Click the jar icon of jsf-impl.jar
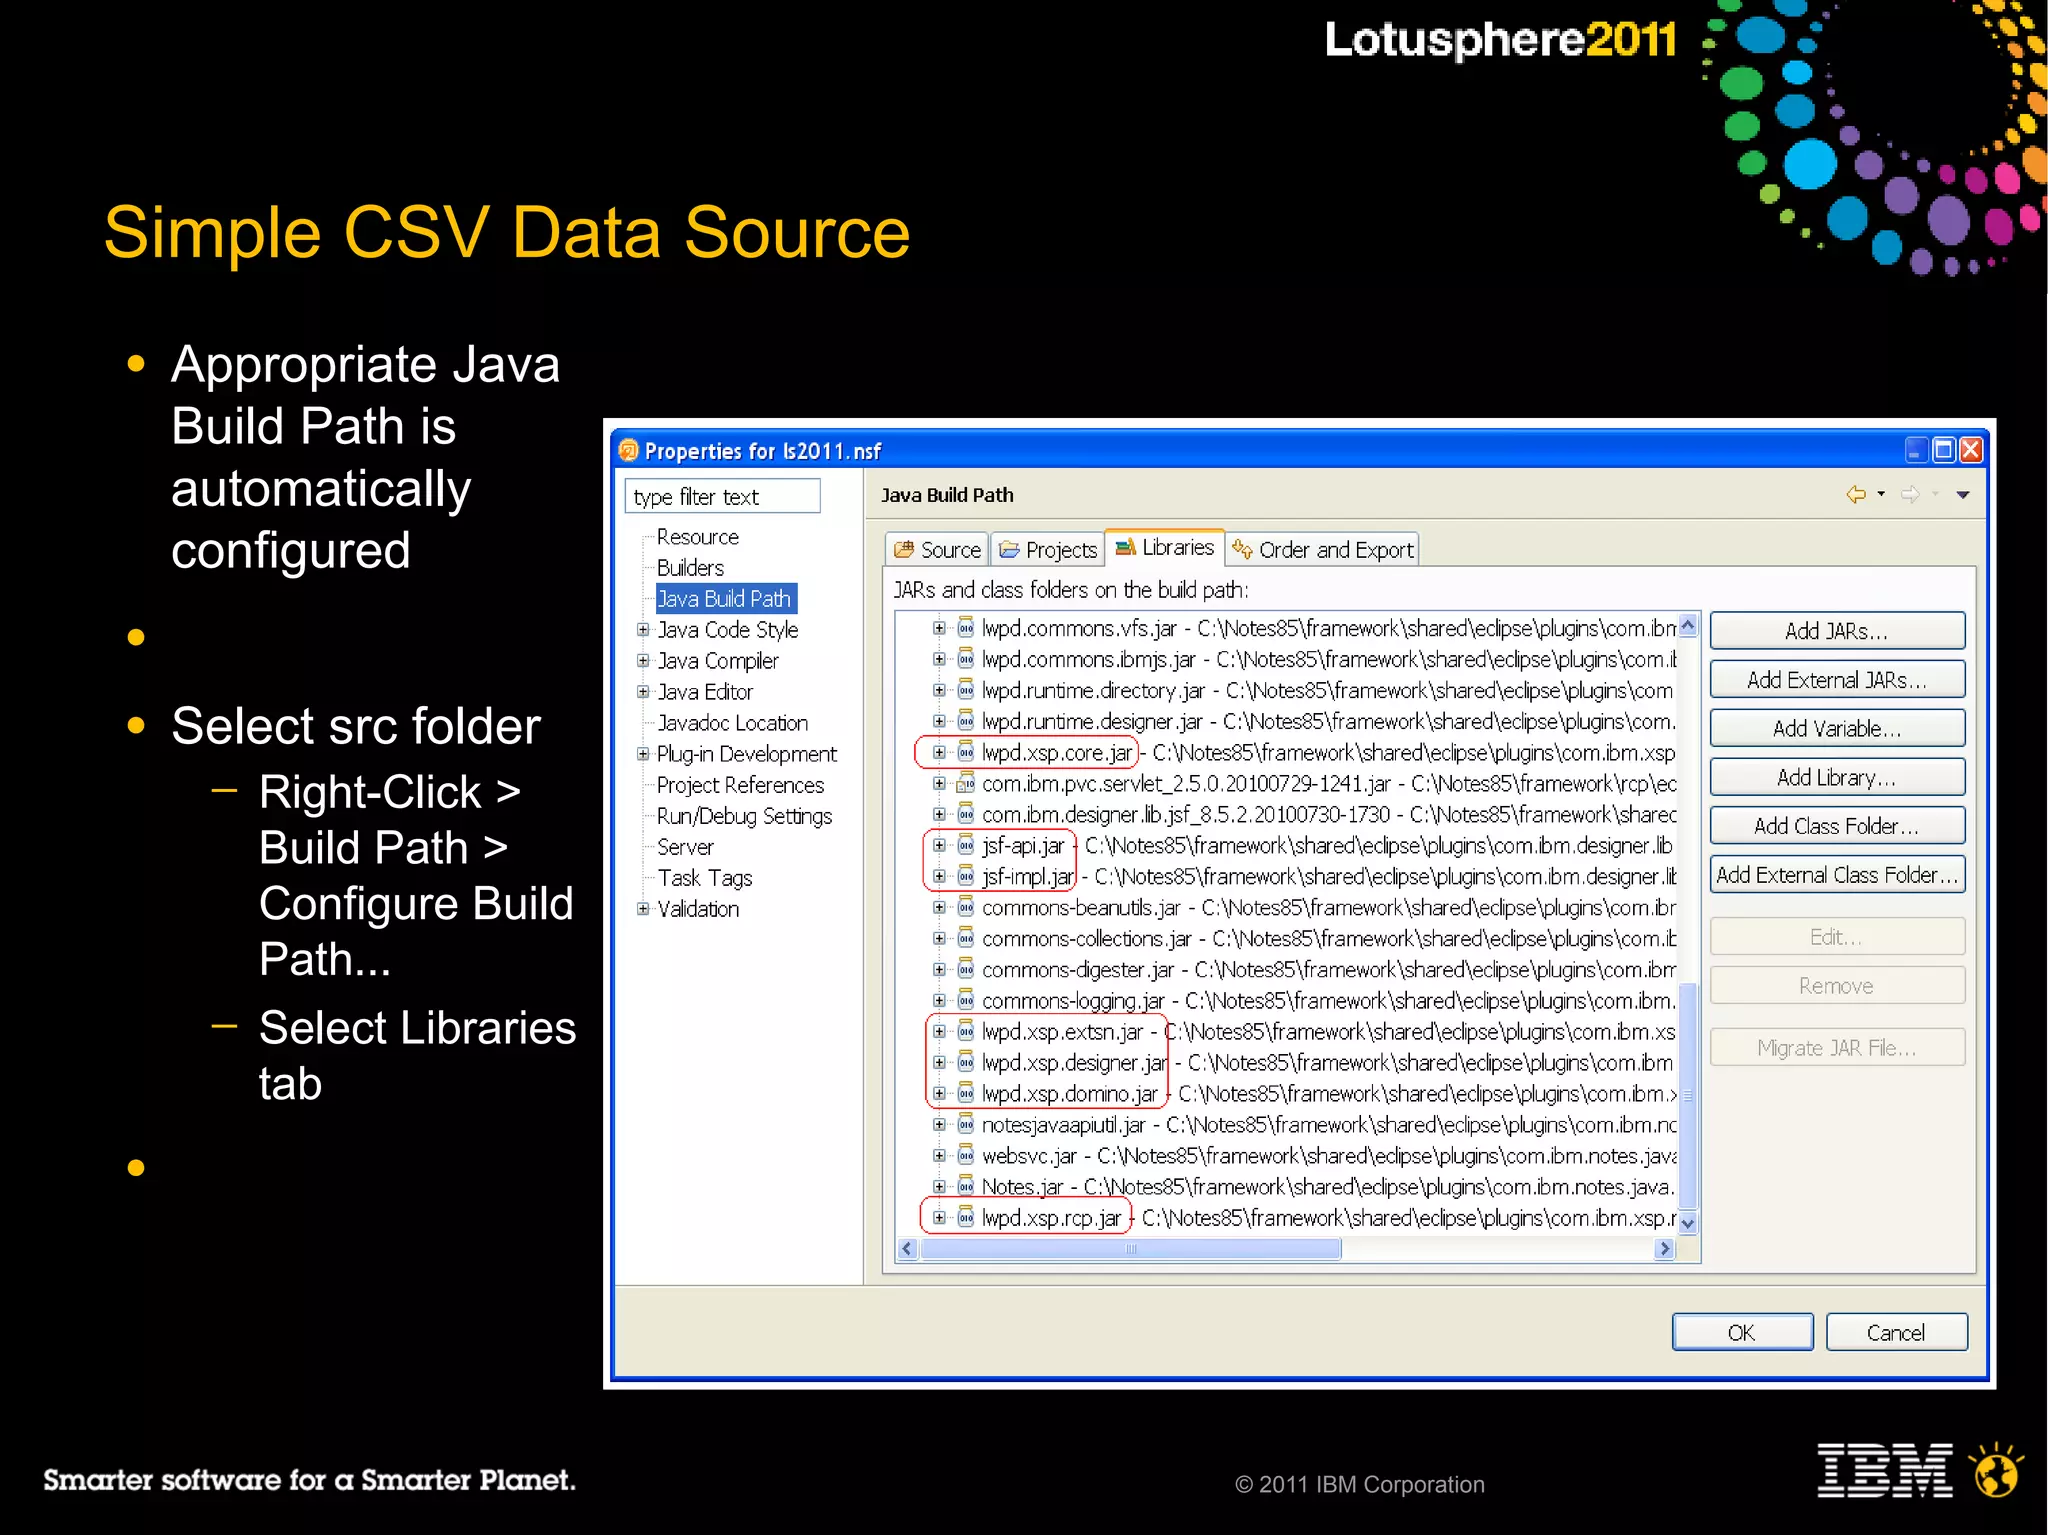 tap(966, 876)
